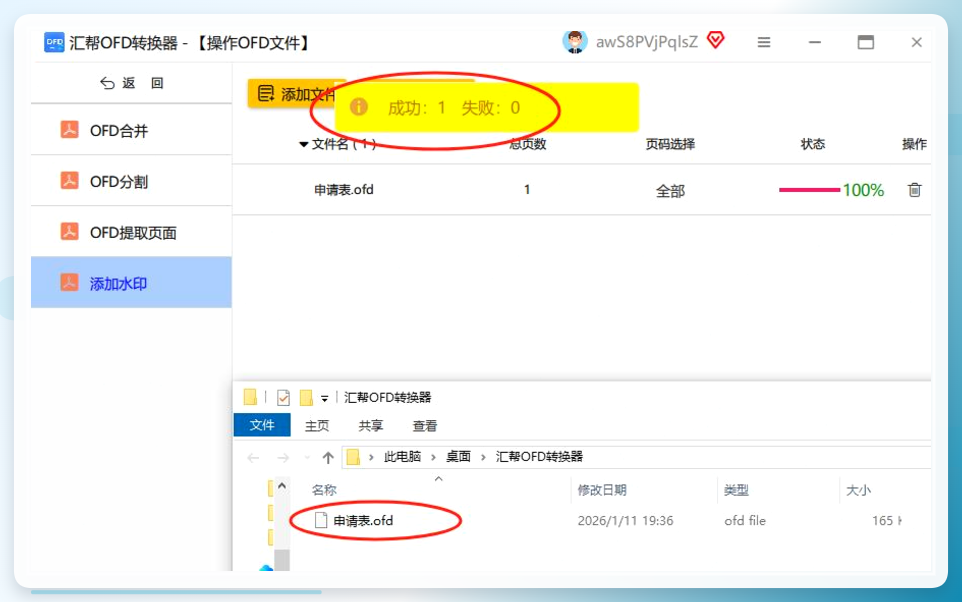Click the 状态 column header
This screenshot has width=962, height=602.
pos(813,144)
